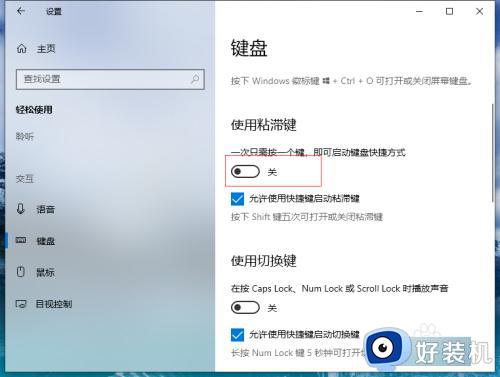Image resolution: width=500 pixels, height=377 pixels.
Task: Close the Settings window
Action: (x=479, y=11)
